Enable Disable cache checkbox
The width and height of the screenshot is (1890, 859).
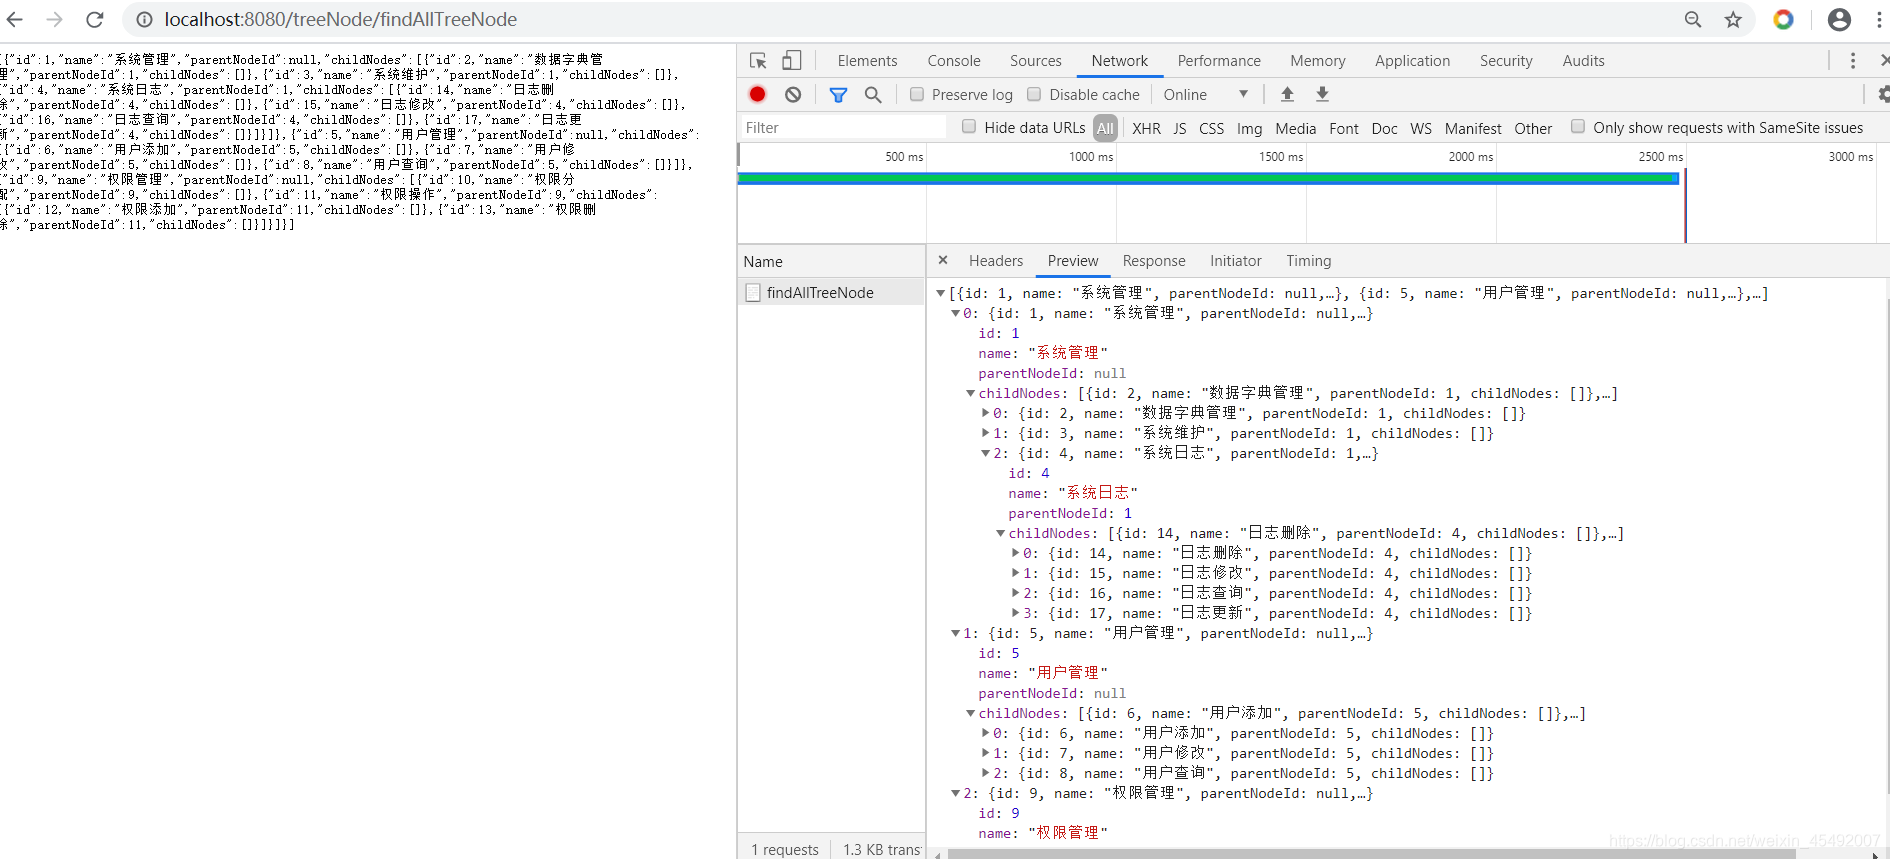[1034, 94]
